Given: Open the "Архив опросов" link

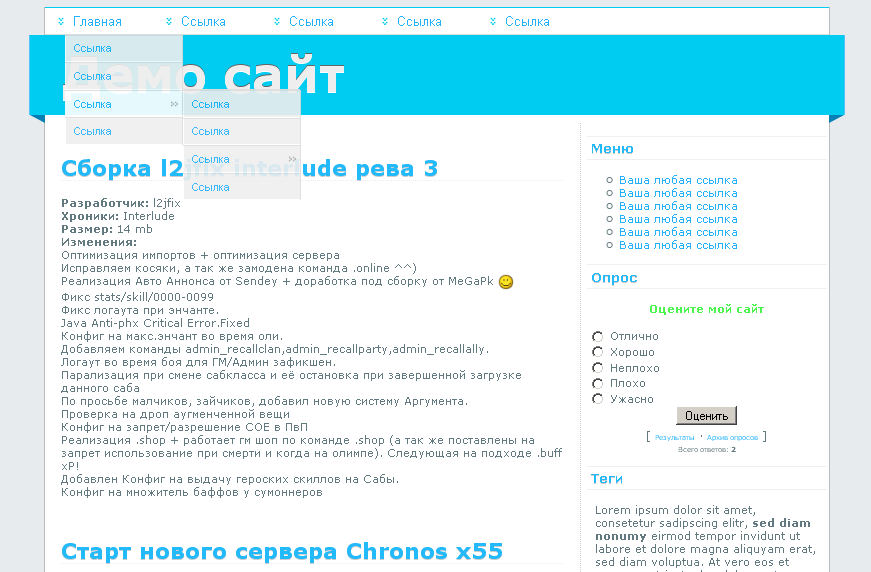Looking at the screenshot, I should [x=732, y=438].
